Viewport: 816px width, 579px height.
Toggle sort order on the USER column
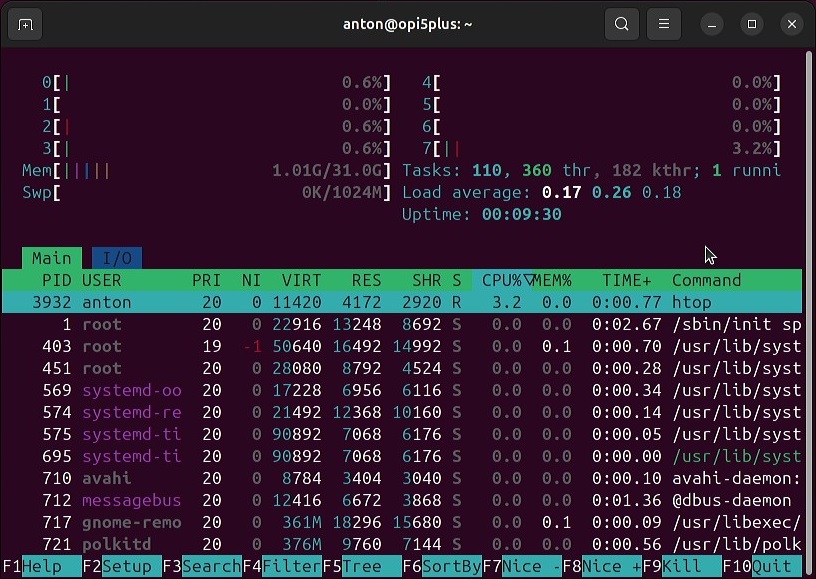point(103,280)
